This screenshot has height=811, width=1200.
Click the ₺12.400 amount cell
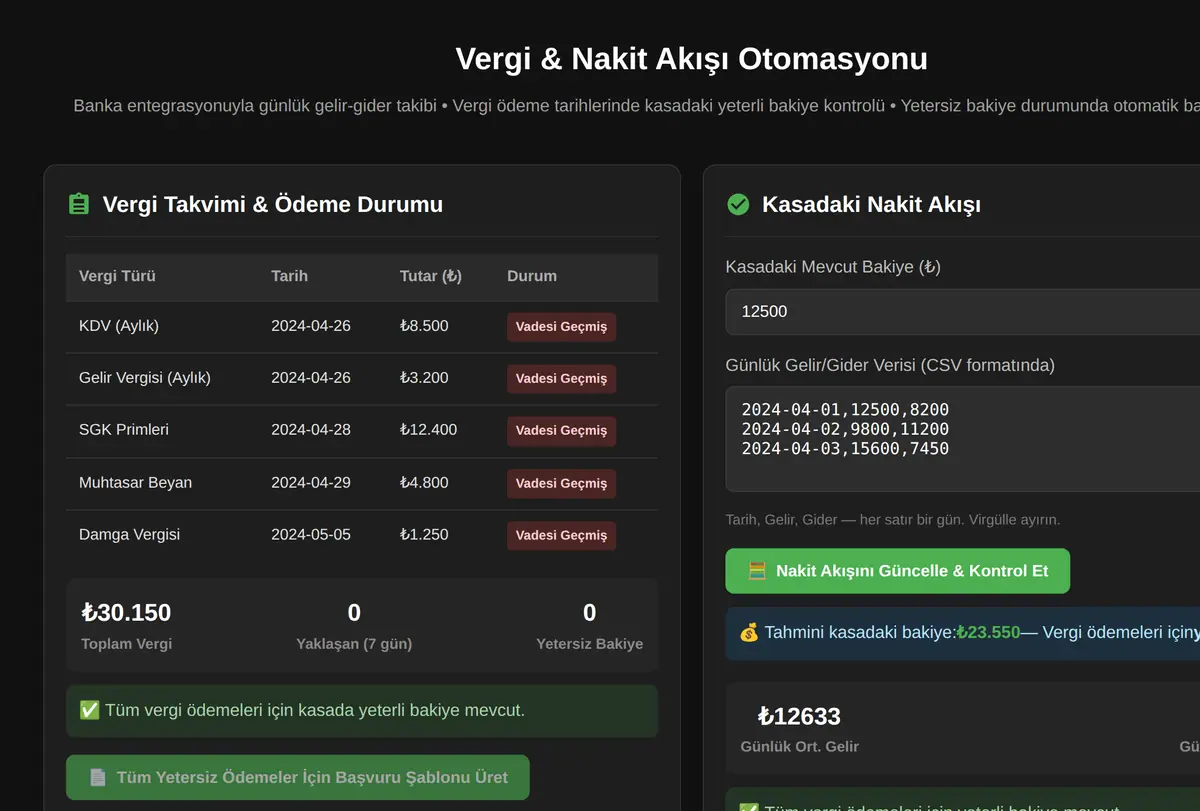pyautogui.click(x=428, y=430)
